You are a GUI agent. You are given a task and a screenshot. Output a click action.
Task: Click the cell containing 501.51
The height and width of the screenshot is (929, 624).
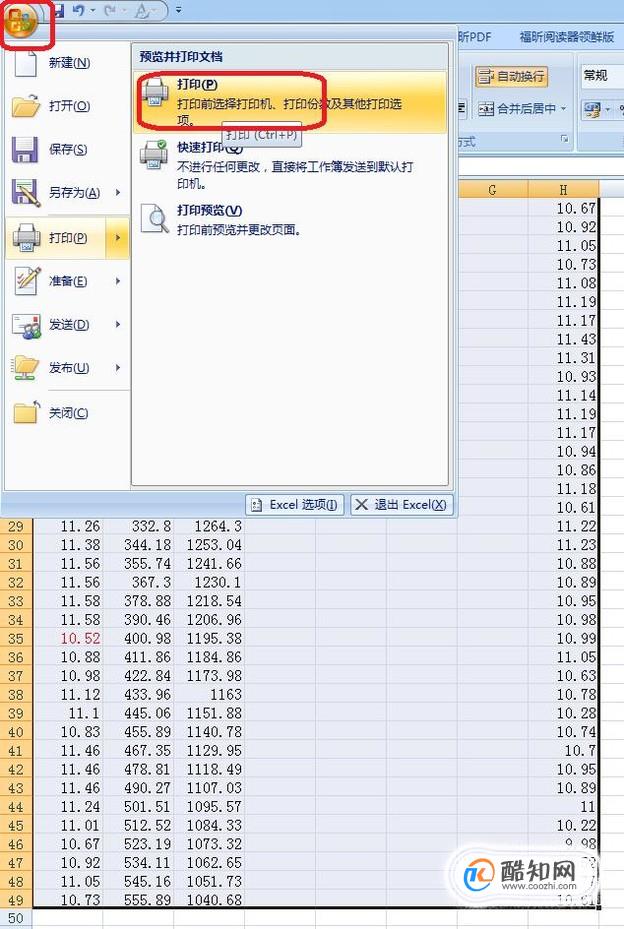click(139, 806)
